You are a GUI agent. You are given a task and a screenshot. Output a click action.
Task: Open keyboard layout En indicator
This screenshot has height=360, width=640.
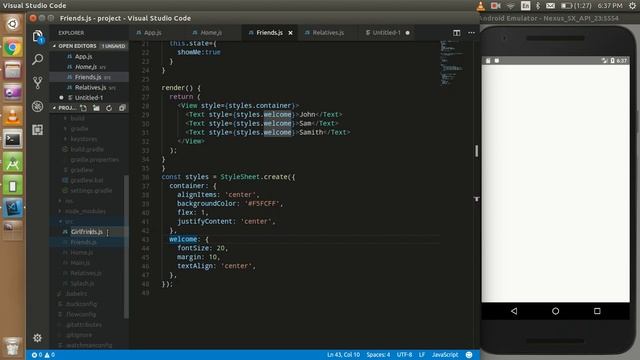pos(525,6)
